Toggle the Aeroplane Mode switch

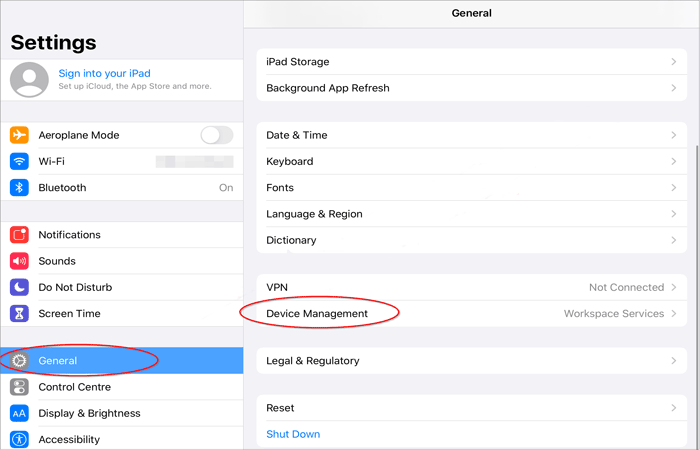coord(217,135)
